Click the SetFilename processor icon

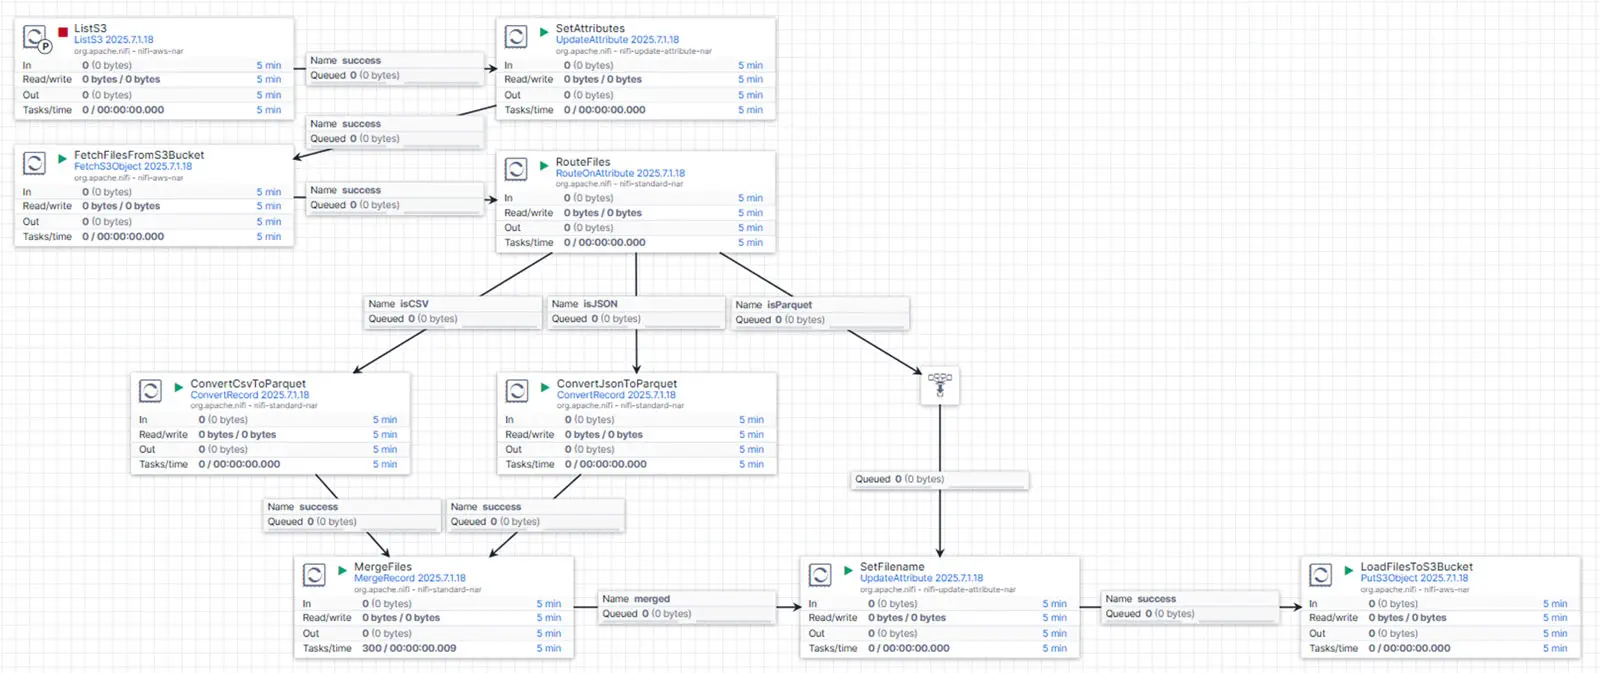click(820, 575)
